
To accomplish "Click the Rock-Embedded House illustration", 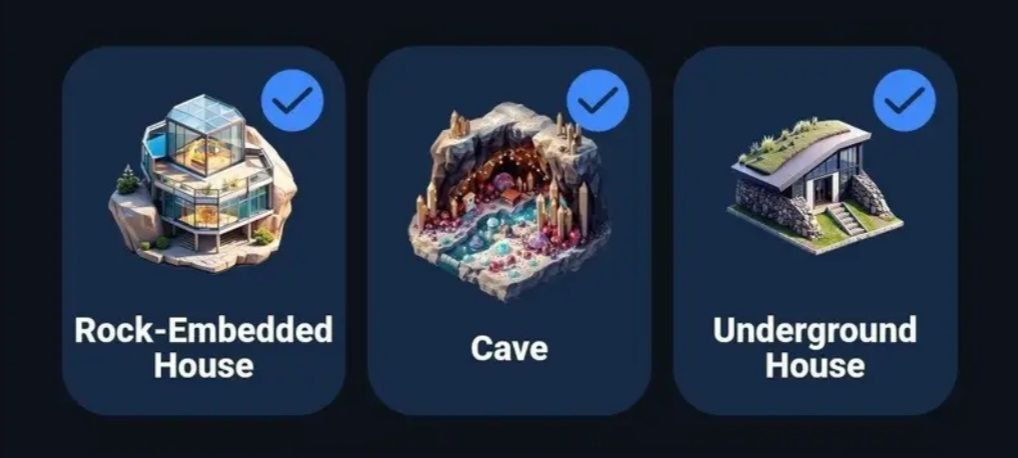I will coord(203,184).
